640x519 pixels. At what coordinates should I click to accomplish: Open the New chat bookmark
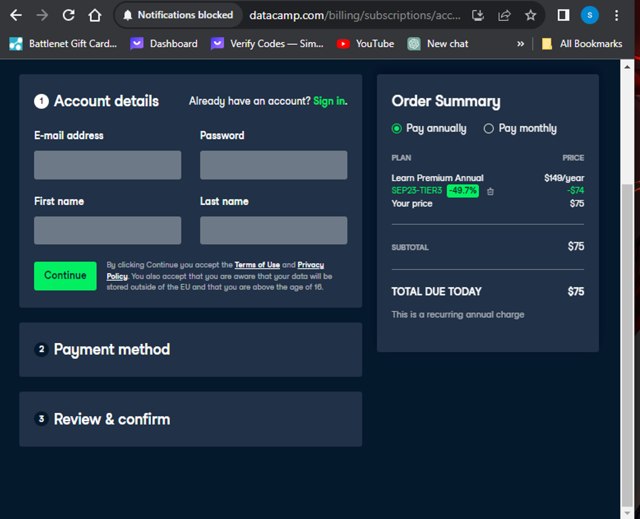click(438, 44)
